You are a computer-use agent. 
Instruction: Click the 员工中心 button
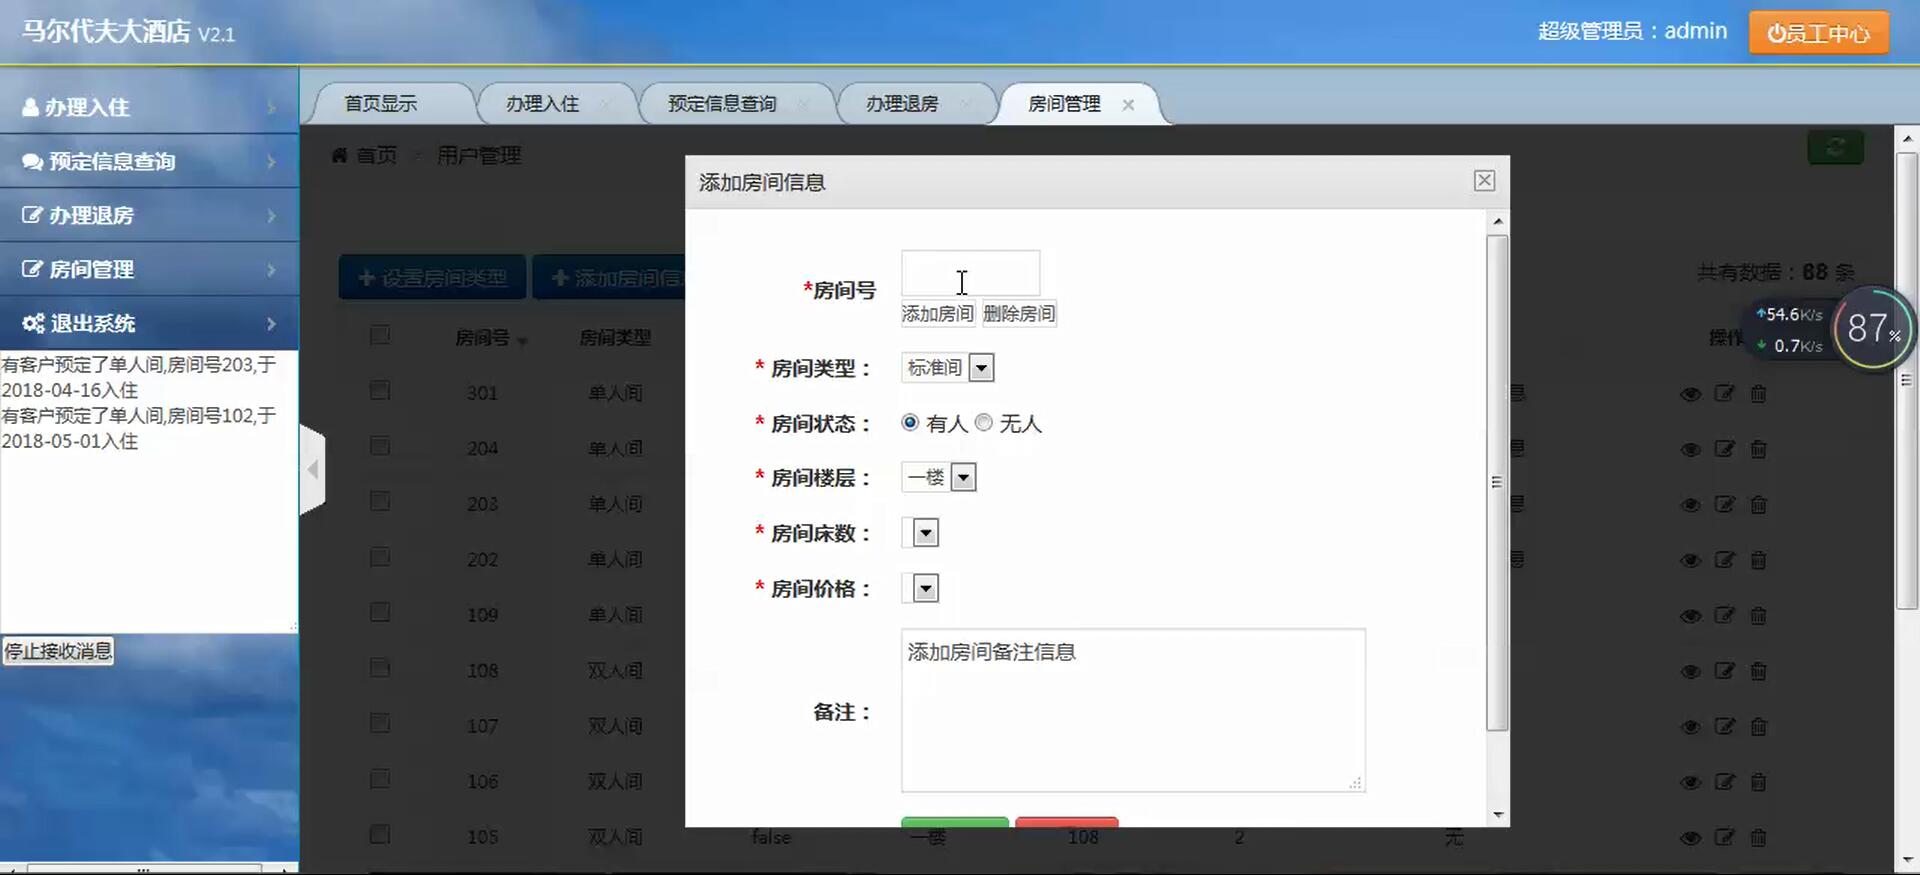click(1818, 33)
